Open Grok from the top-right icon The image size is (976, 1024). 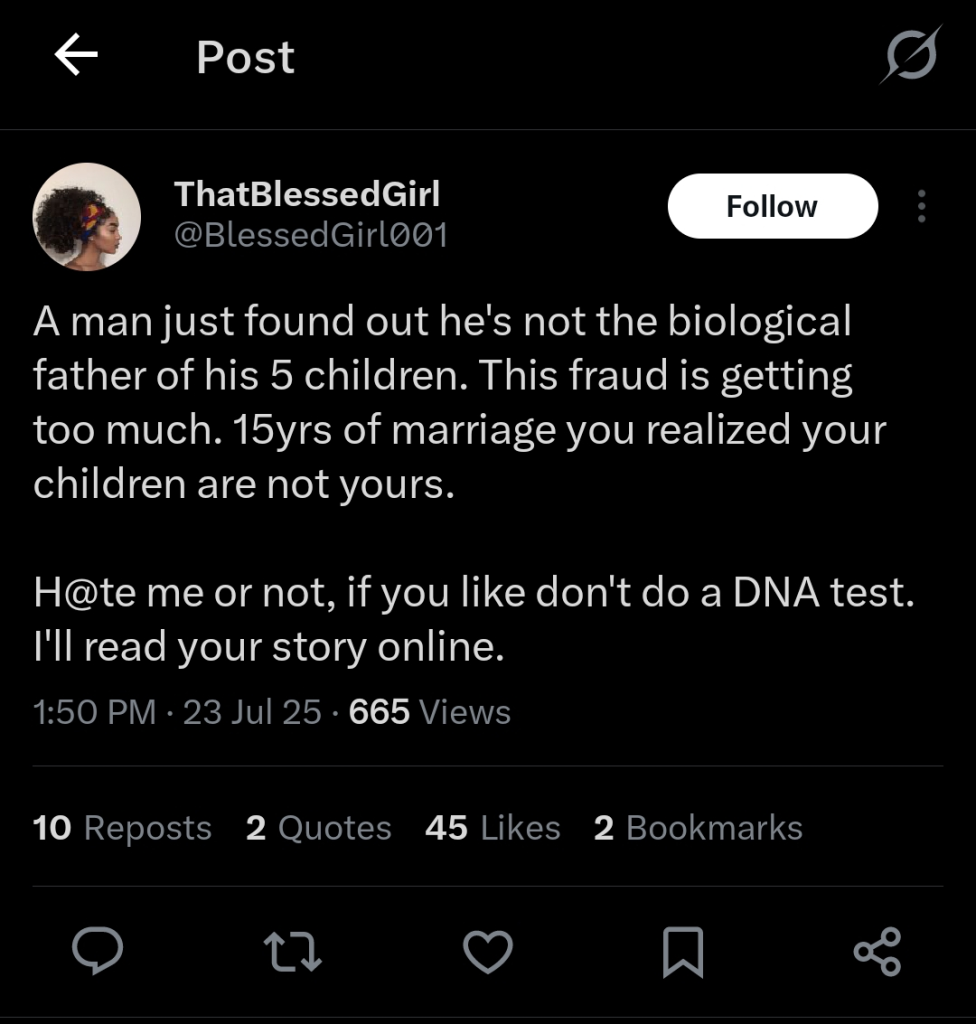pos(910,55)
